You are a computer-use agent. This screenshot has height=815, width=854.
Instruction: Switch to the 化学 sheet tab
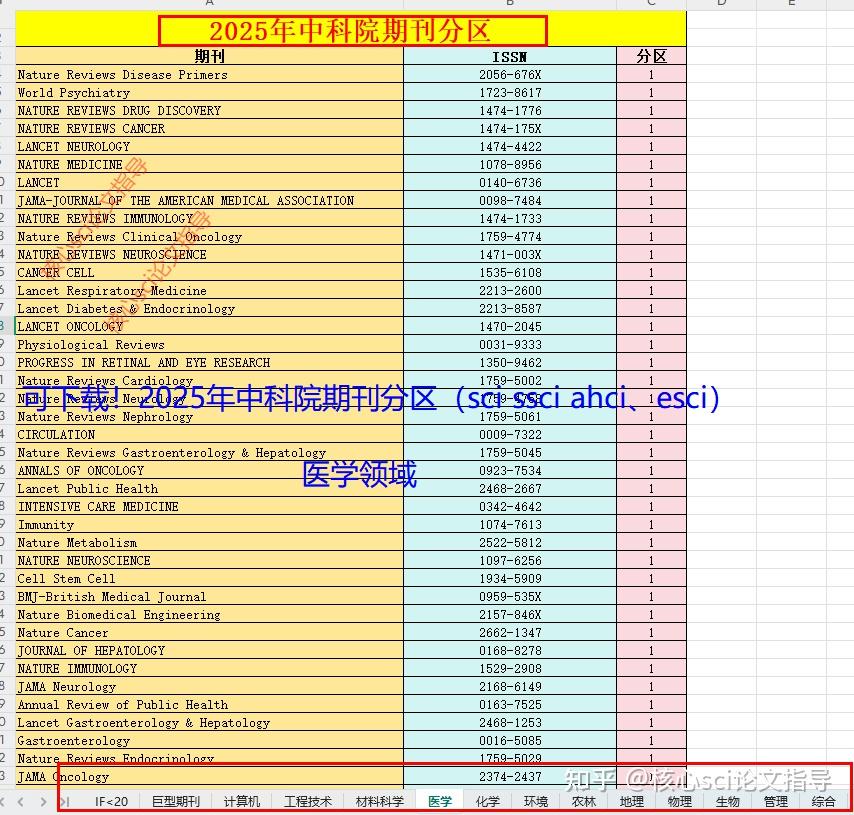(487, 801)
